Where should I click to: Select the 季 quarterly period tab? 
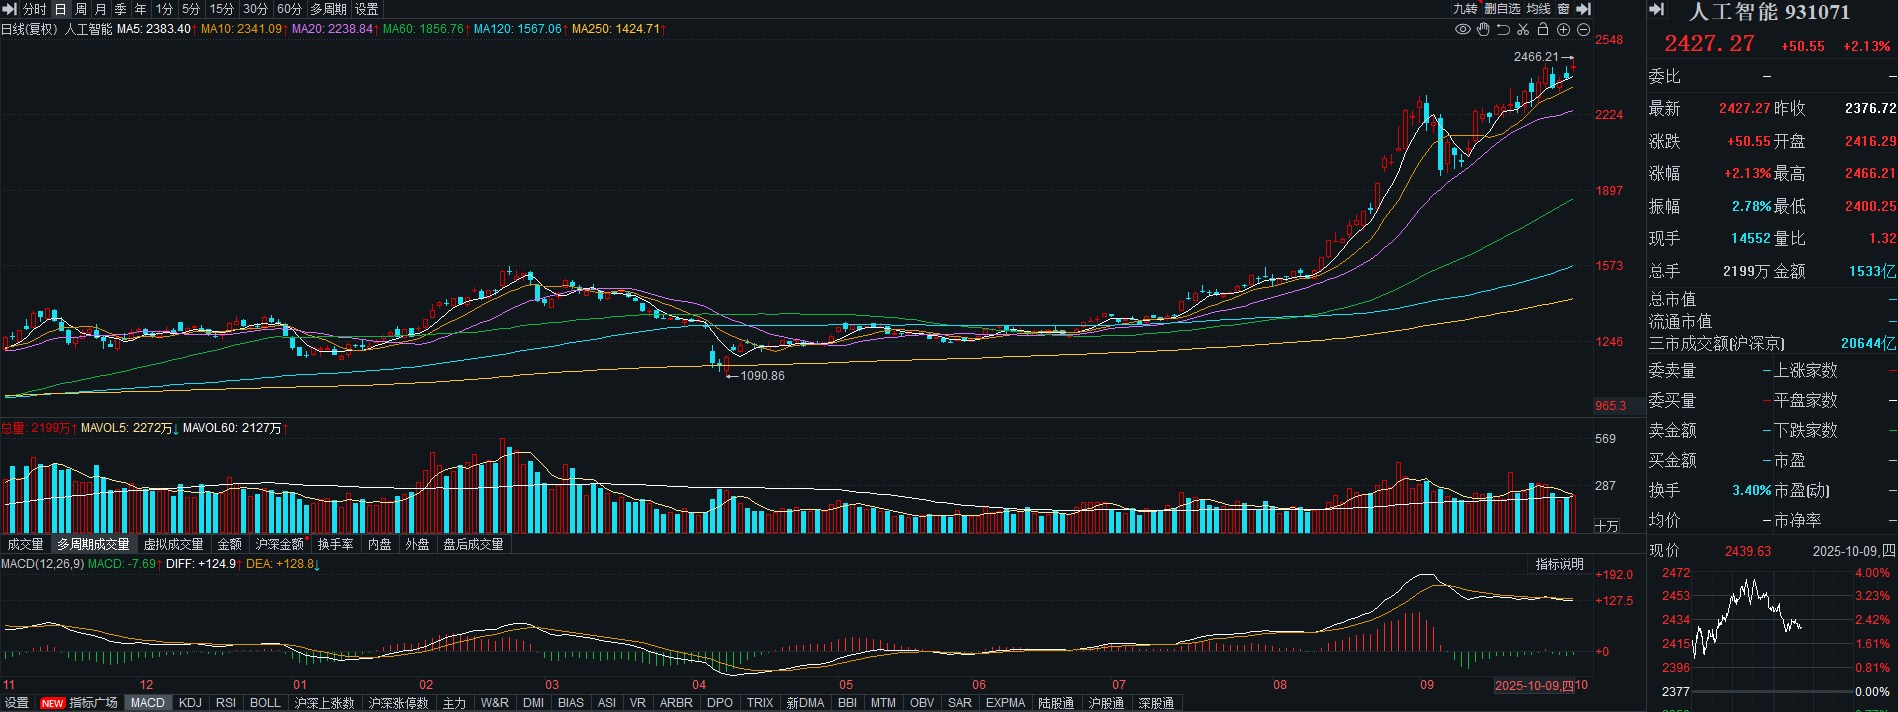pyautogui.click(x=121, y=9)
